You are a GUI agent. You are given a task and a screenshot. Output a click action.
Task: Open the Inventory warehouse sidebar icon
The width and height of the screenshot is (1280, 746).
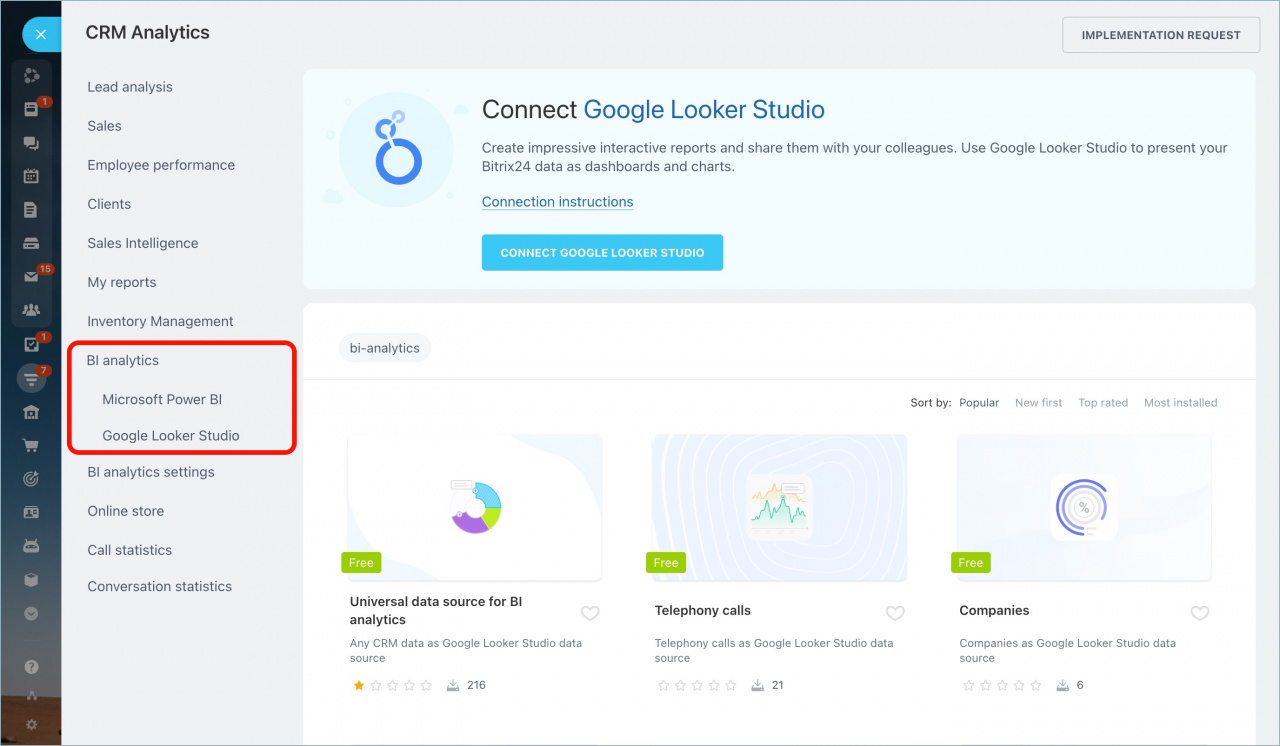point(31,412)
